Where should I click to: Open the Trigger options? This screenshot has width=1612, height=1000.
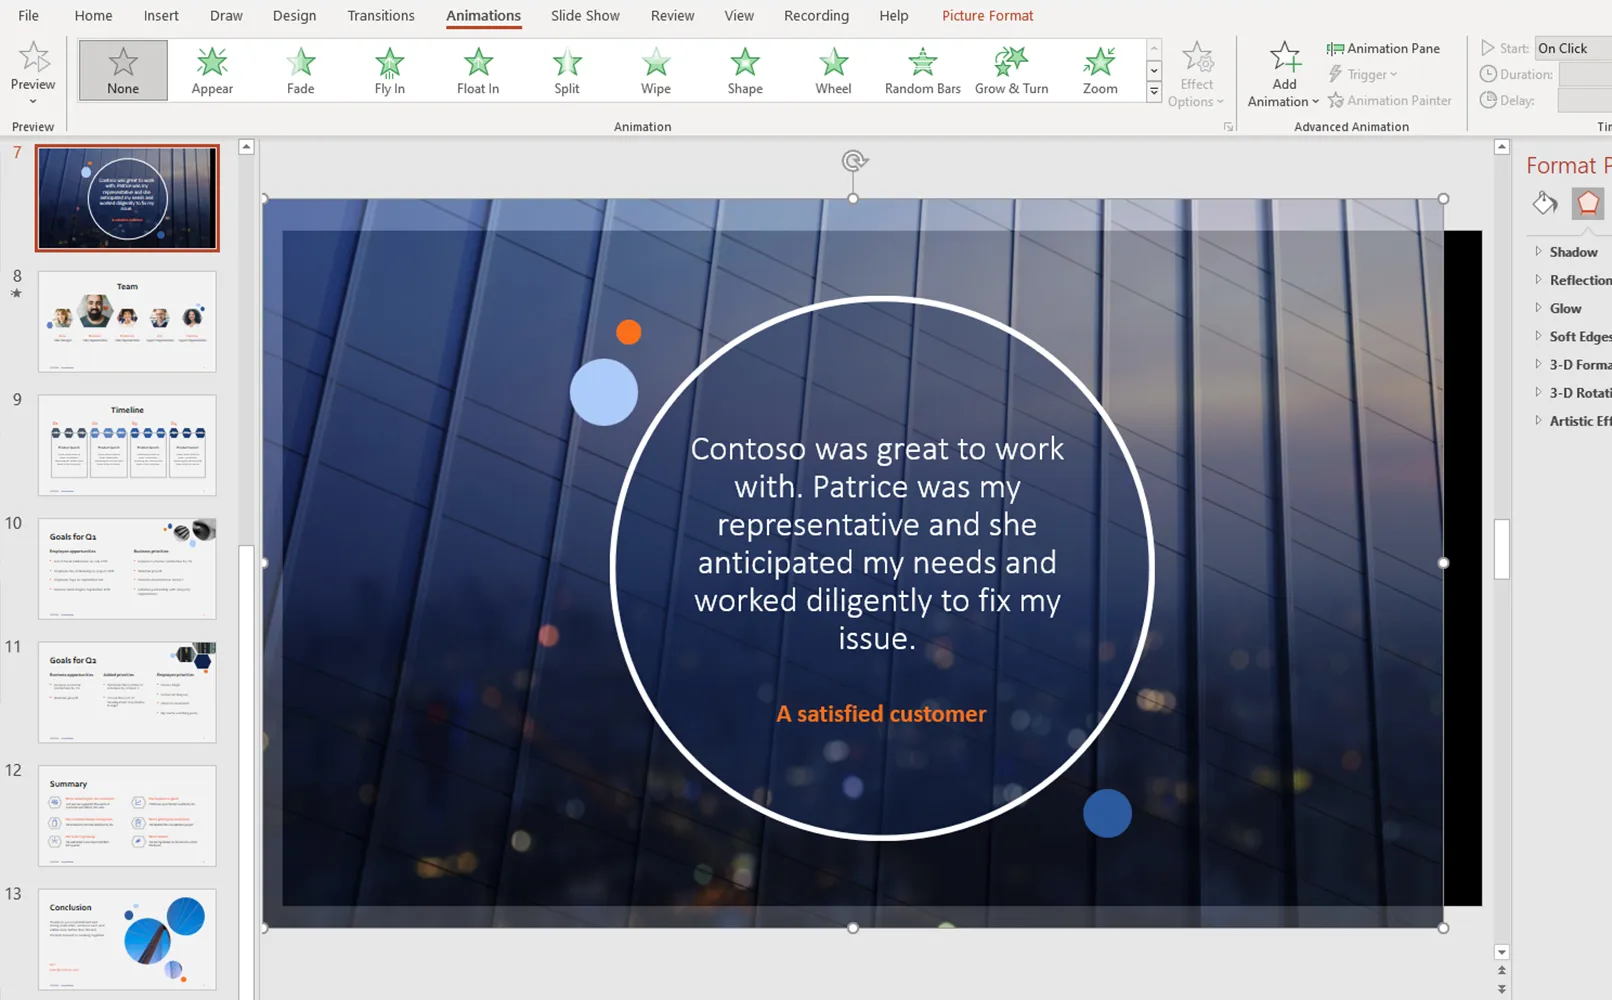click(1363, 74)
